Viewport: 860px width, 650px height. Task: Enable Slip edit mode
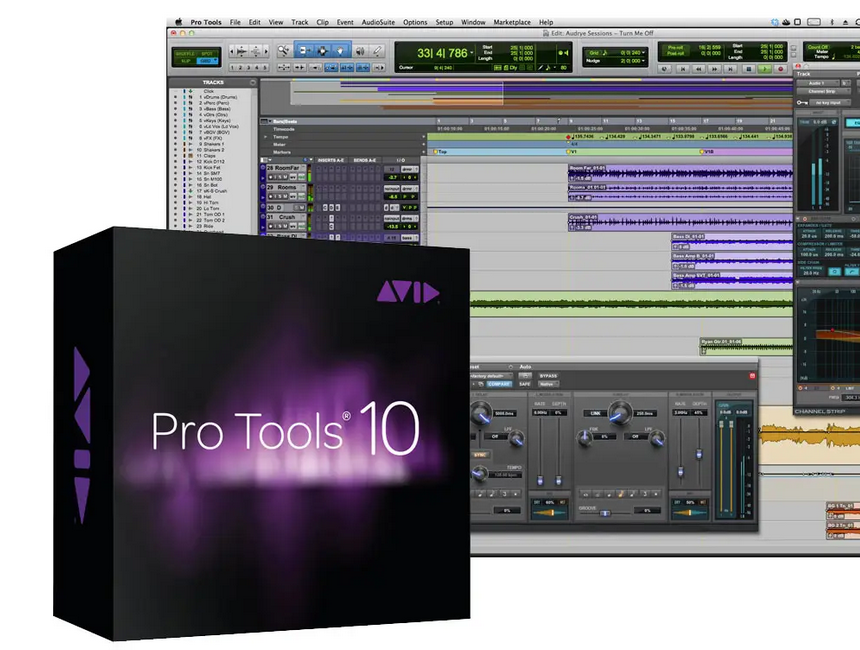click(x=185, y=61)
